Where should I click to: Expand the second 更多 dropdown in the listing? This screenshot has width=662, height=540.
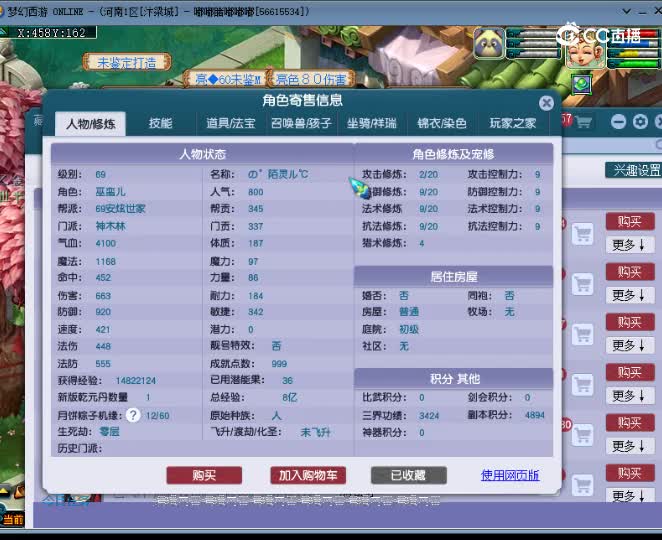click(630, 295)
